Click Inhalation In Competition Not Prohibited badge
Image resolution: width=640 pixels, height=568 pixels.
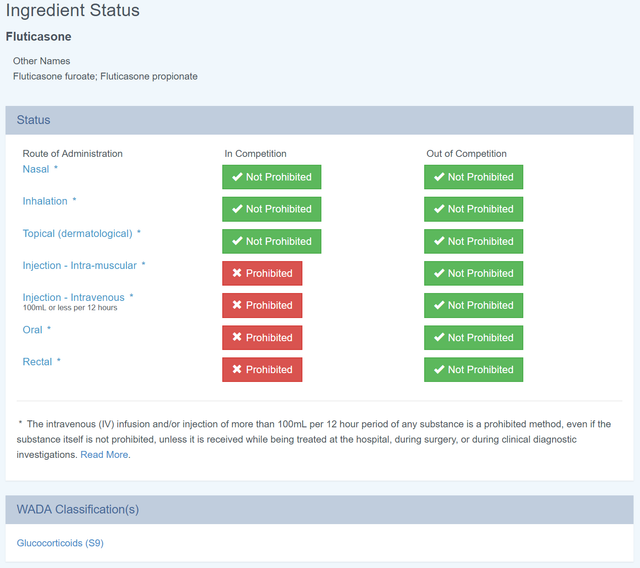pos(272,209)
